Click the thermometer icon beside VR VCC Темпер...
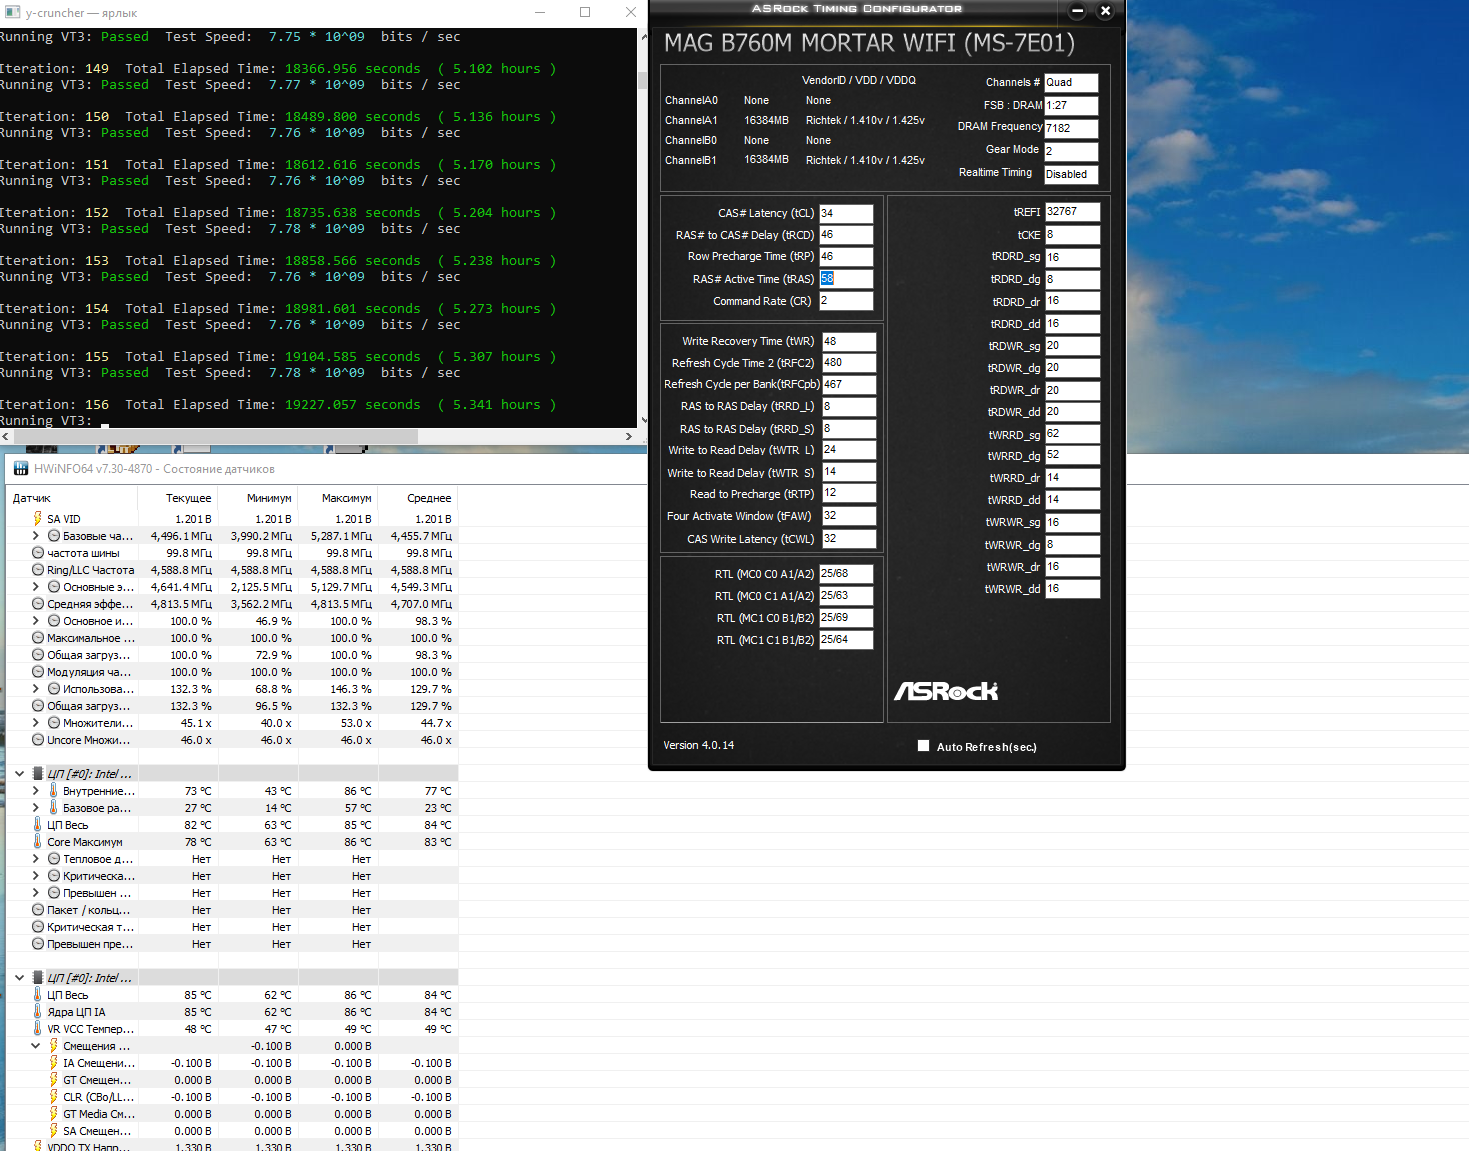The image size is (1469, 1151). (x=37, y=1029)
